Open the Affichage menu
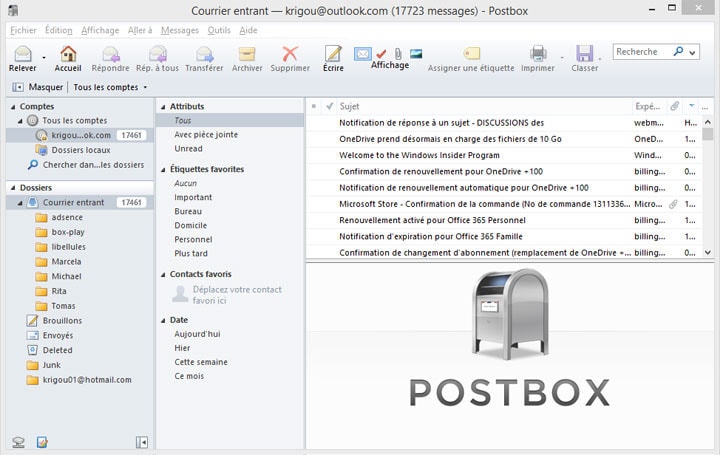Viewport: 720px width, 455px height. pos(100,30)
